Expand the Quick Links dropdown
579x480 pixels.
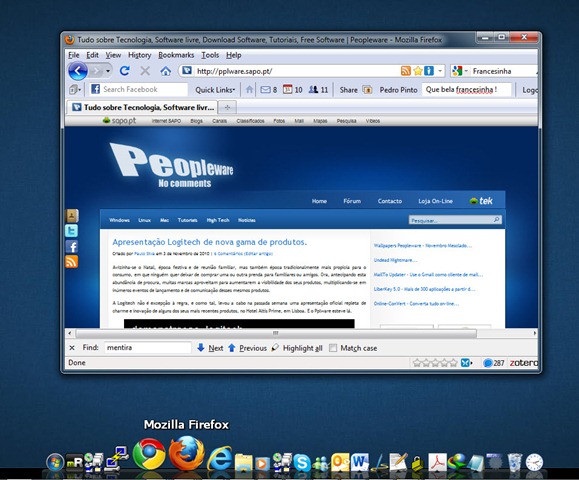215,90
